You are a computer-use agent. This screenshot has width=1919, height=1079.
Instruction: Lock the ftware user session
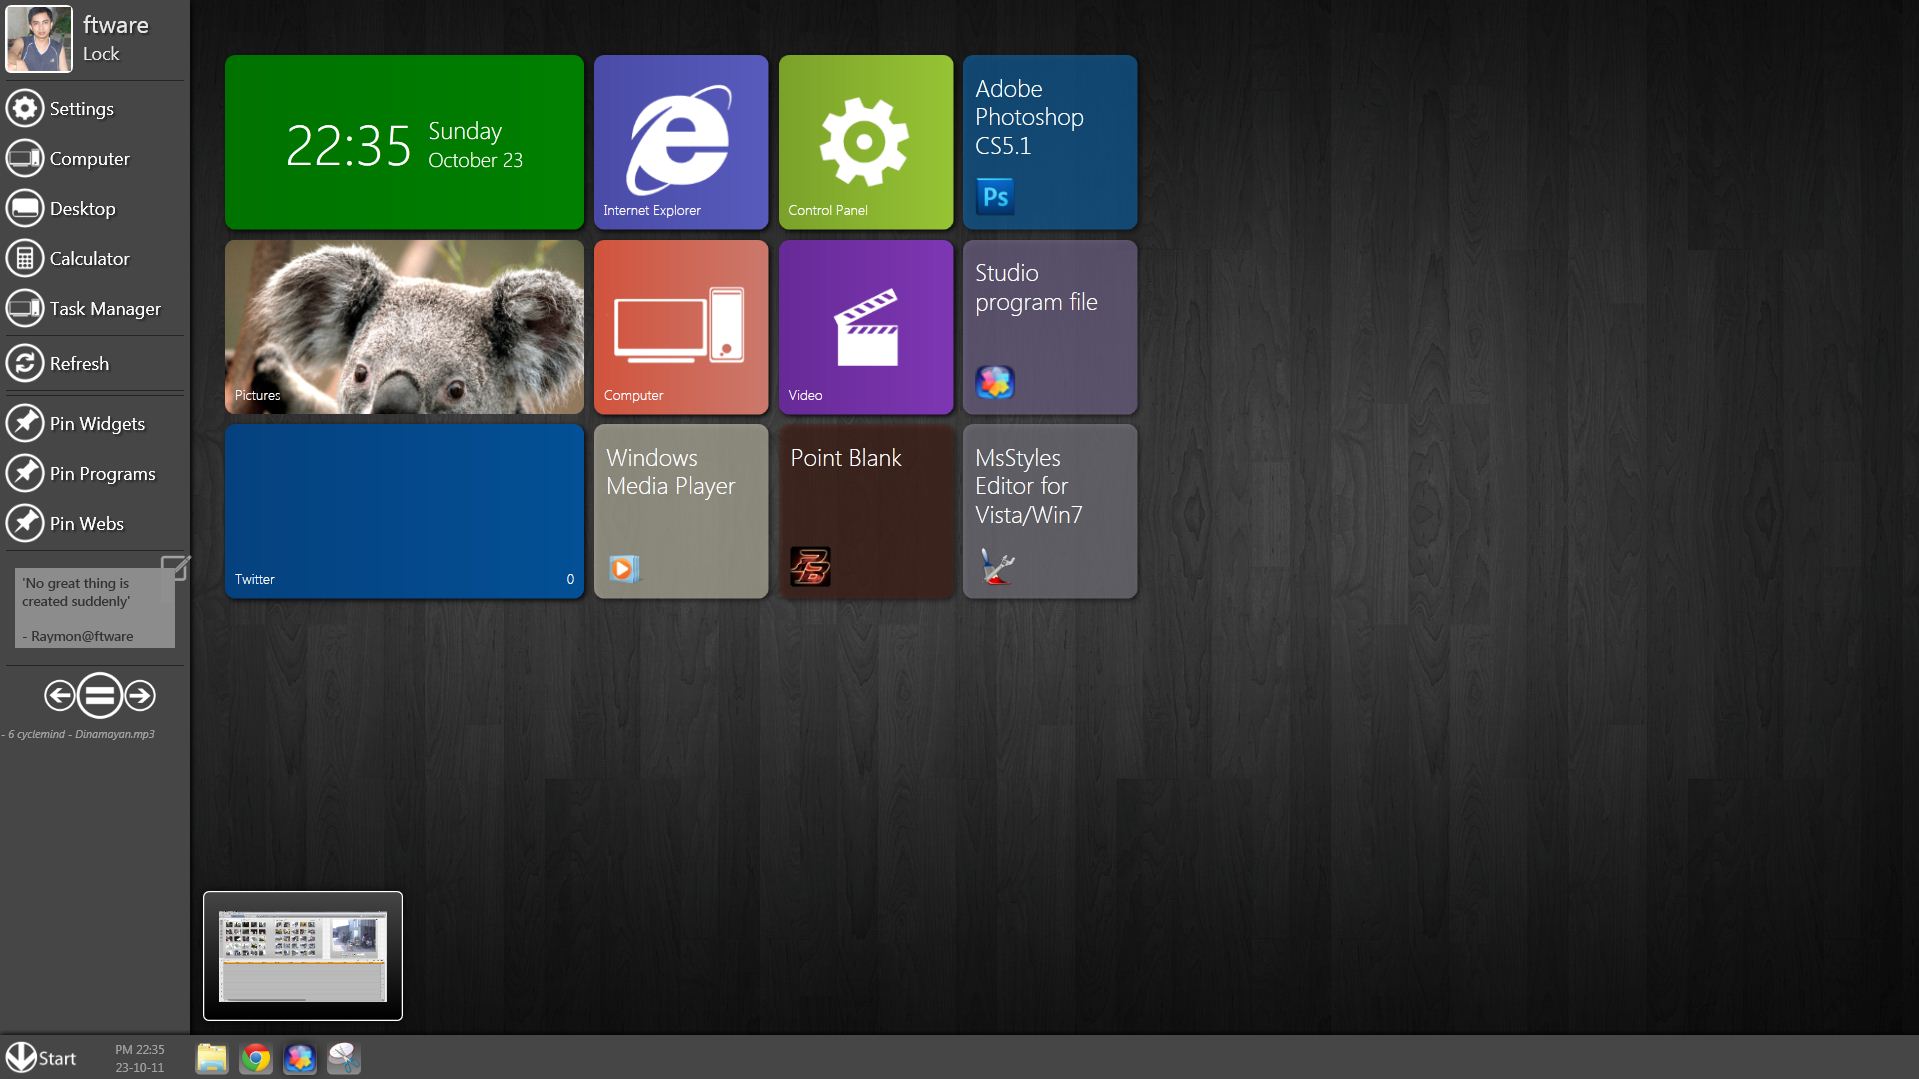point(101,54)
